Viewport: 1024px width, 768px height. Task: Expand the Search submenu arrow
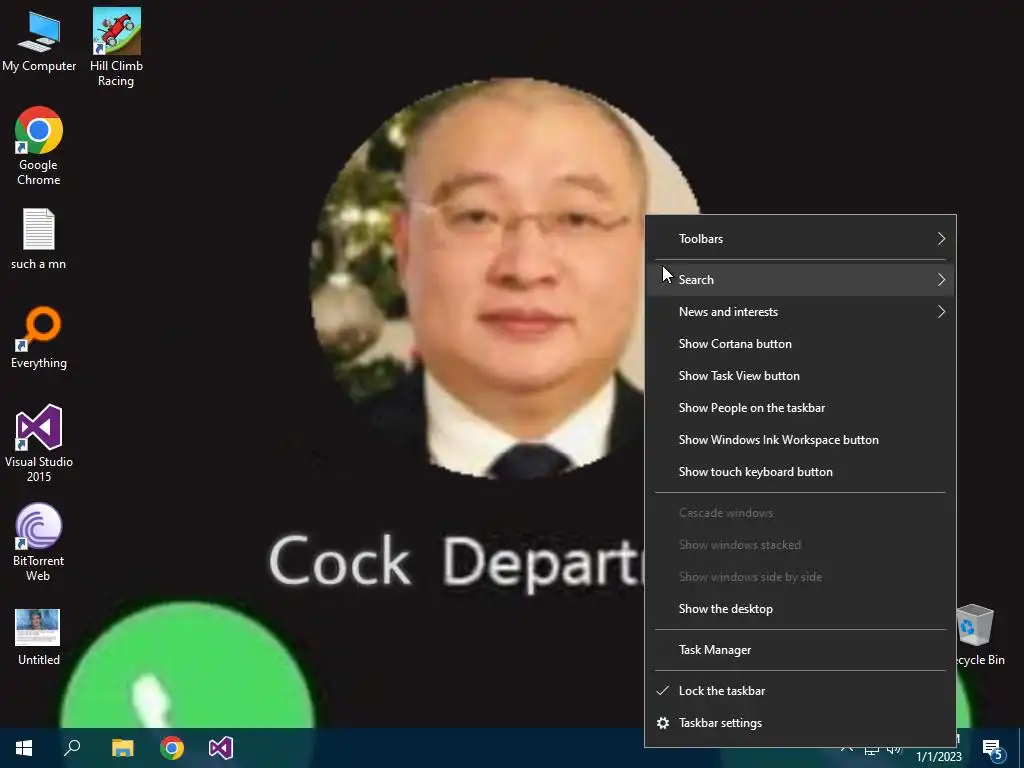point(941,280)
